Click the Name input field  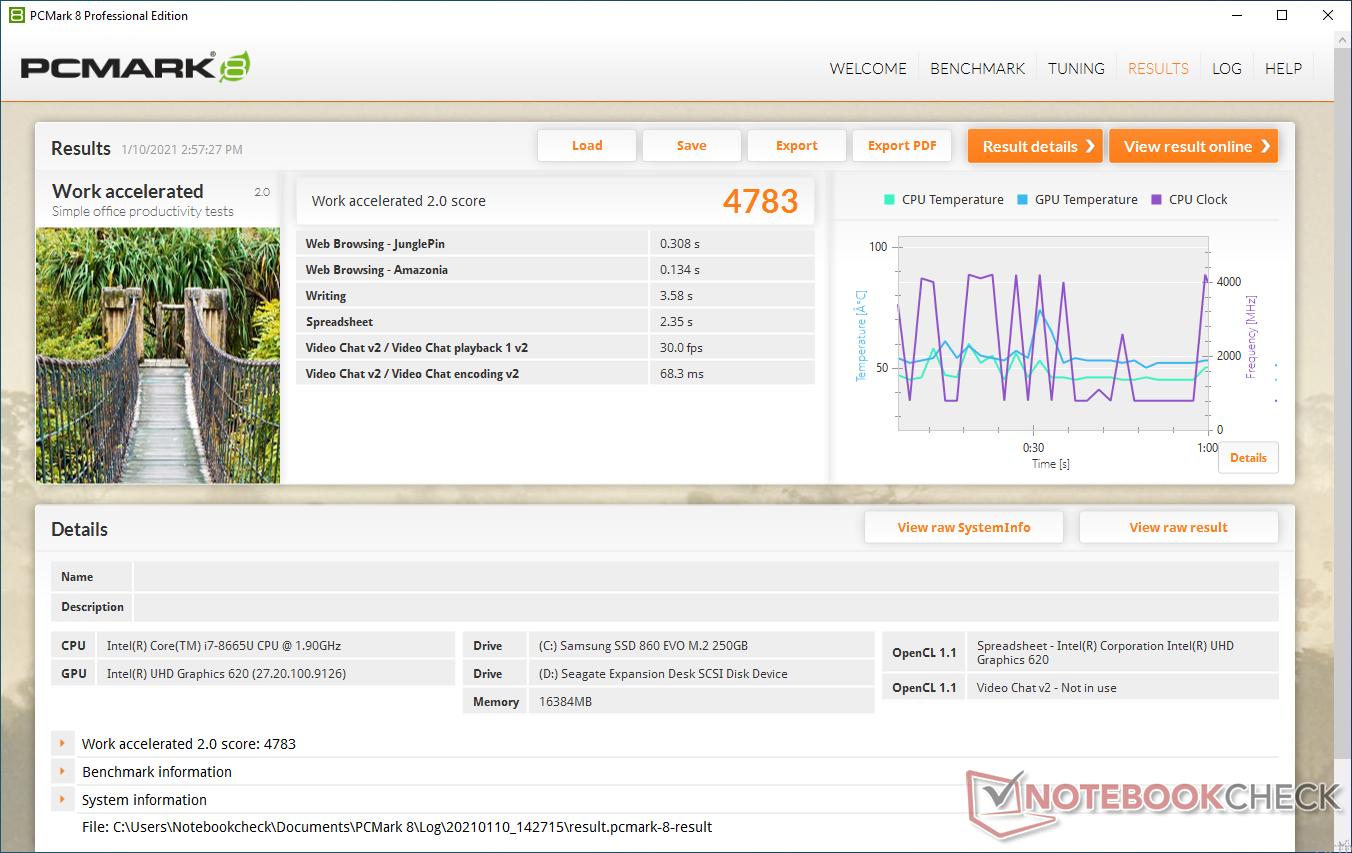pyautogui.click(x=705, y=577)
